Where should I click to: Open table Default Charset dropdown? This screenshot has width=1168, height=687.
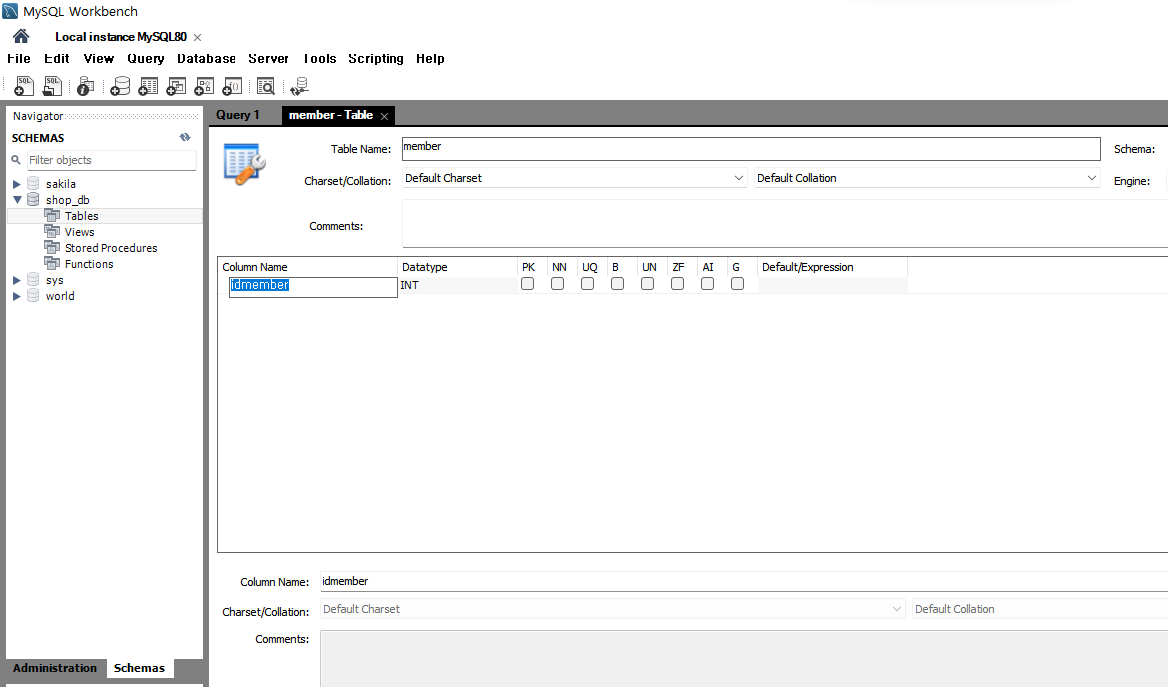[x=574, y=178]
